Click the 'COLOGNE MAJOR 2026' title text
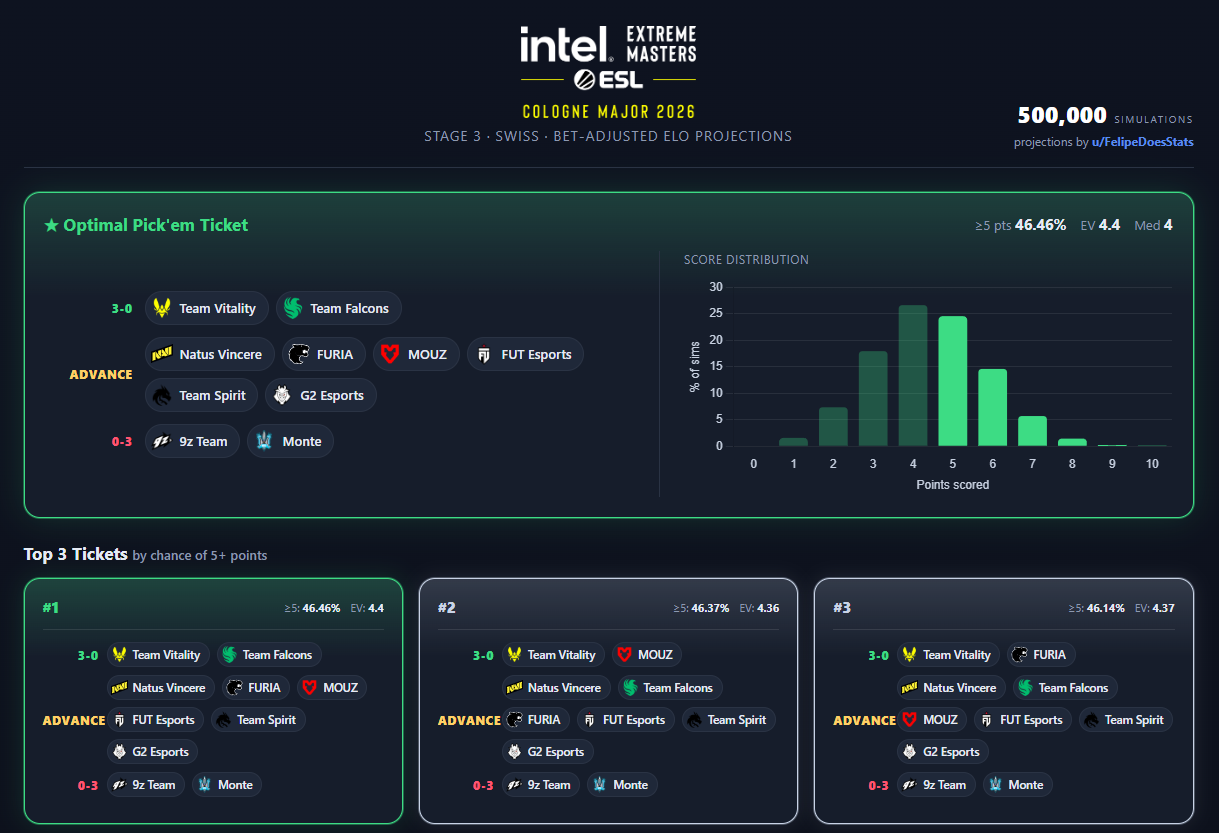 609,112
